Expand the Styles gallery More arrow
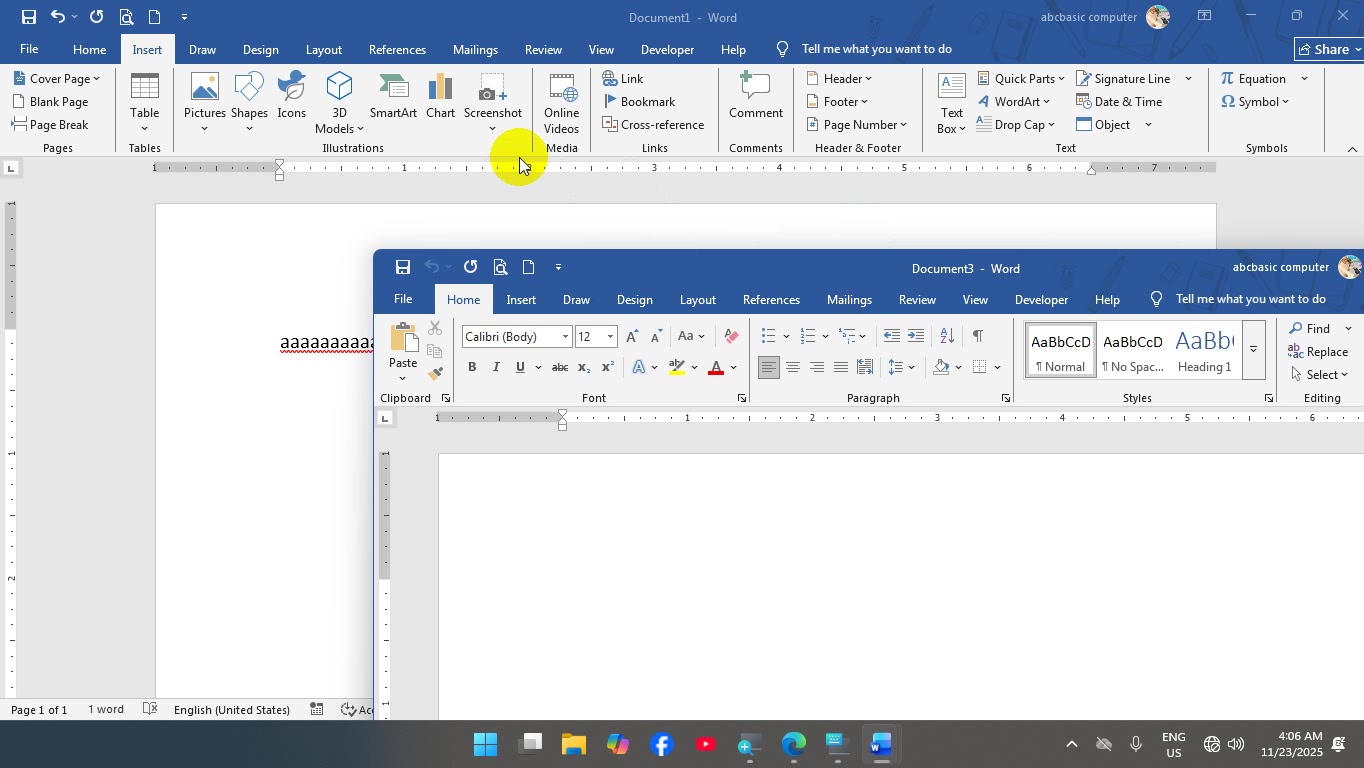 (1253, 350)
